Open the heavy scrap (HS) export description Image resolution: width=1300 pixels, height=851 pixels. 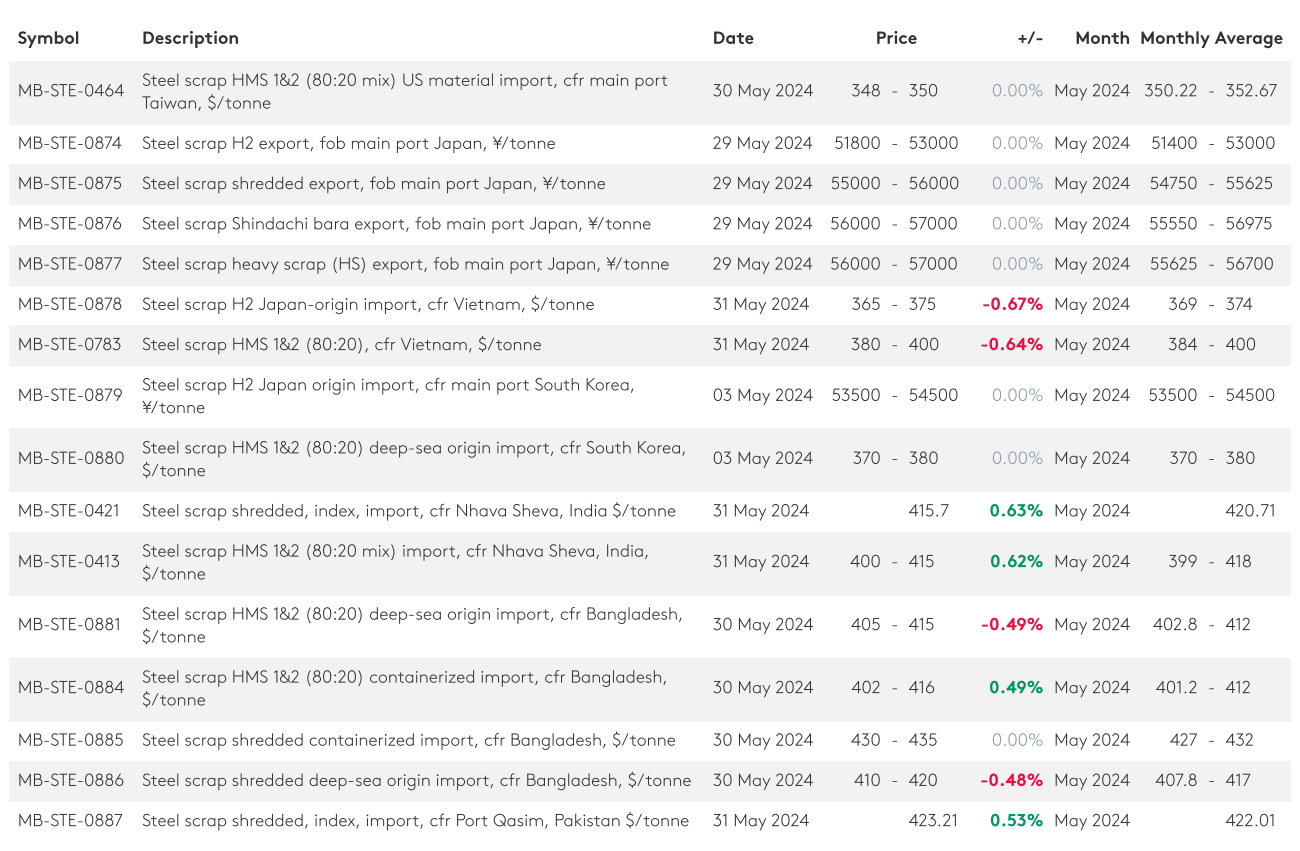click(x=405, y=264)
